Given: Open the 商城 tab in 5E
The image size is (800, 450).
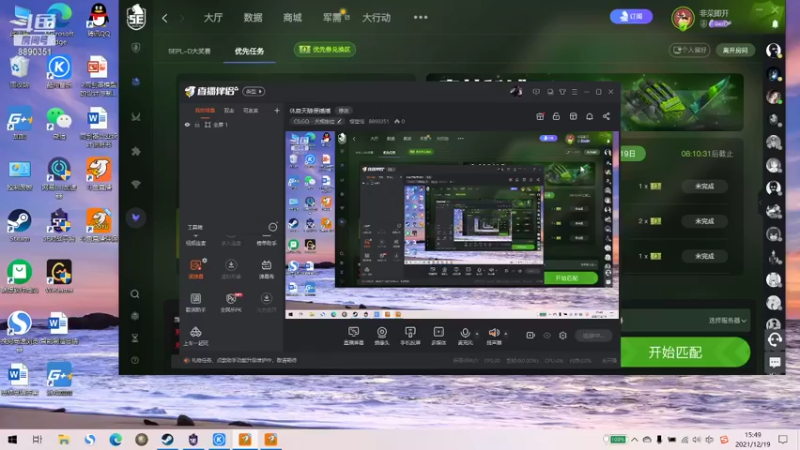Looking at the screenshot, I should pyautogui.click(x=292, y=17).
